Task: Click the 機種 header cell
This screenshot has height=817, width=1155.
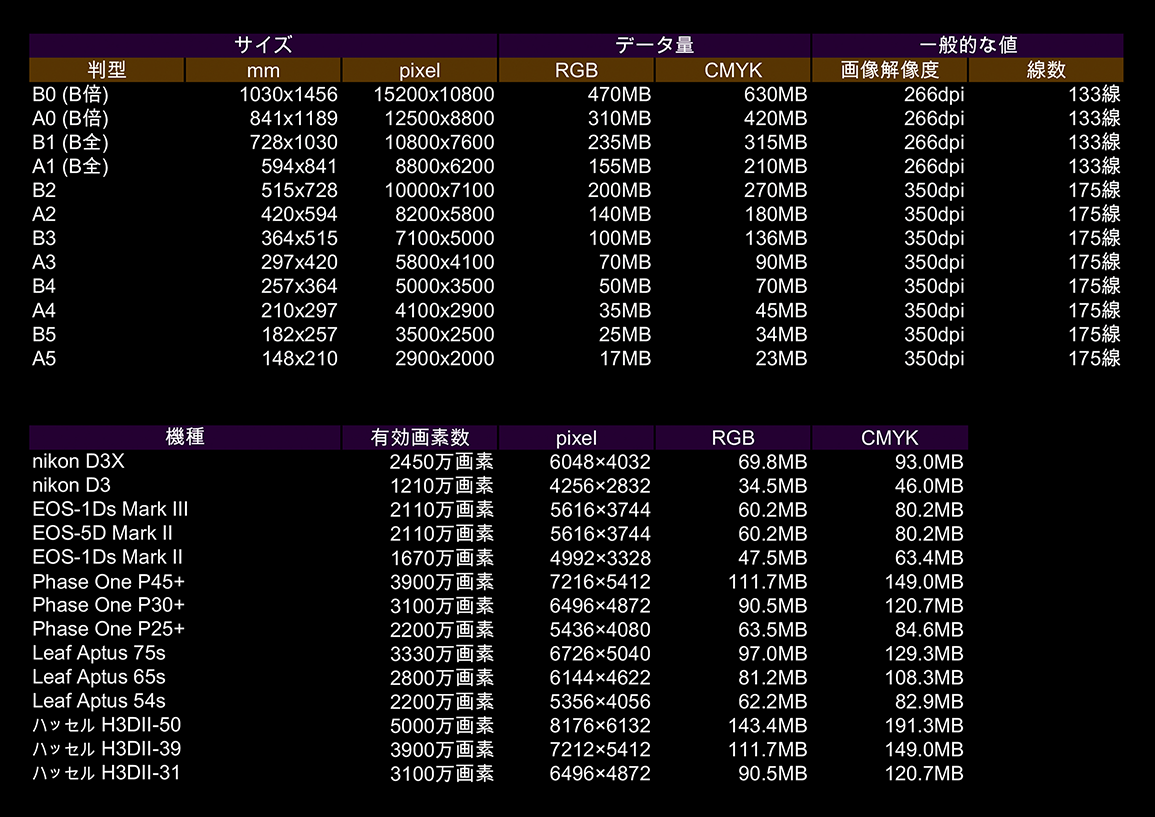Action: tap(185, 438)
